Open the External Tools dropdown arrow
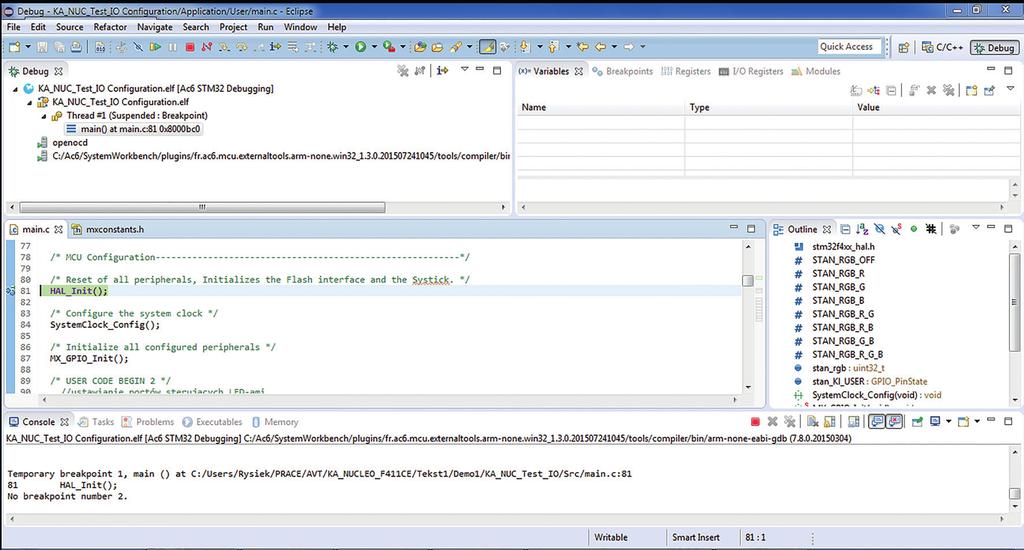 402,47
